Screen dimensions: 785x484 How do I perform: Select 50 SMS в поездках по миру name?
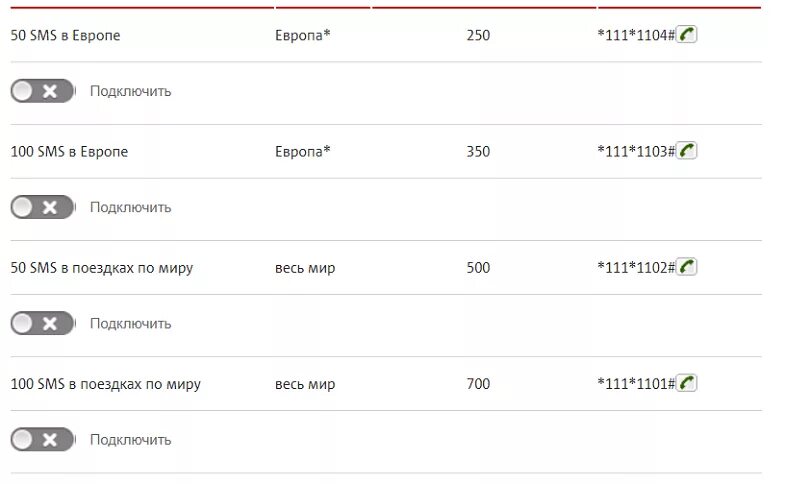pyautogui.click(x=102, y=268)
